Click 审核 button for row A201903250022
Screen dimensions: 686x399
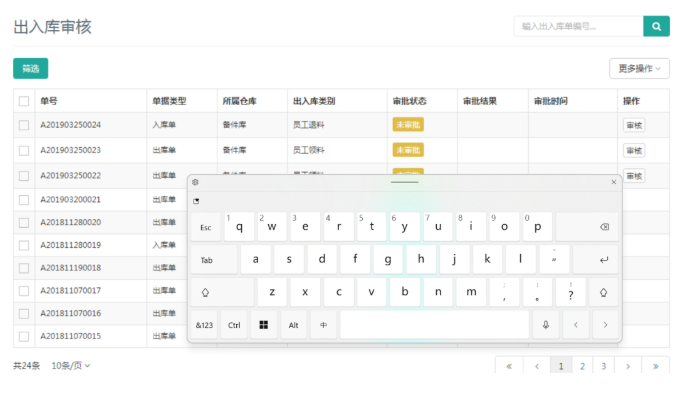pos(634,176)
